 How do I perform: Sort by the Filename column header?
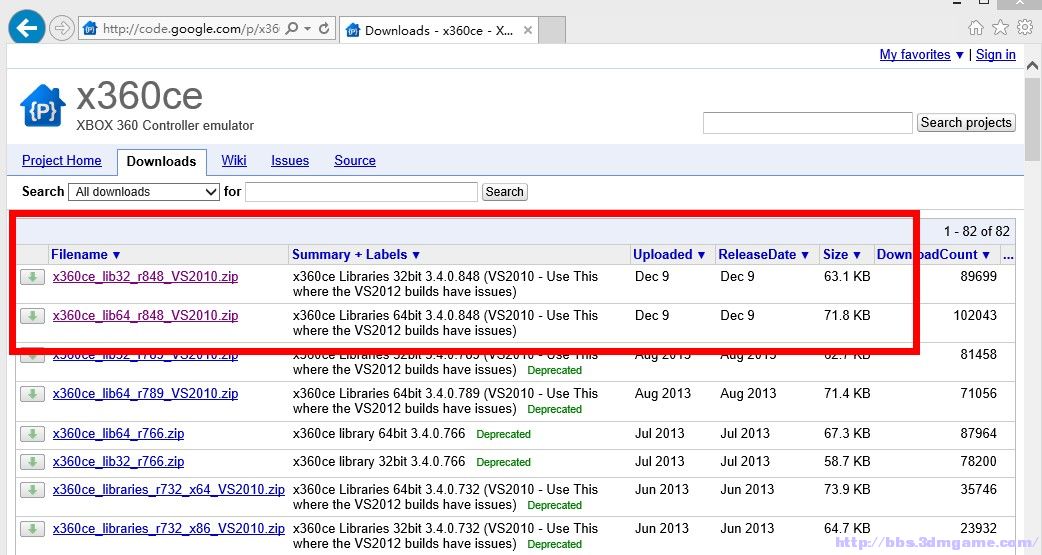(x=85, y=255)
